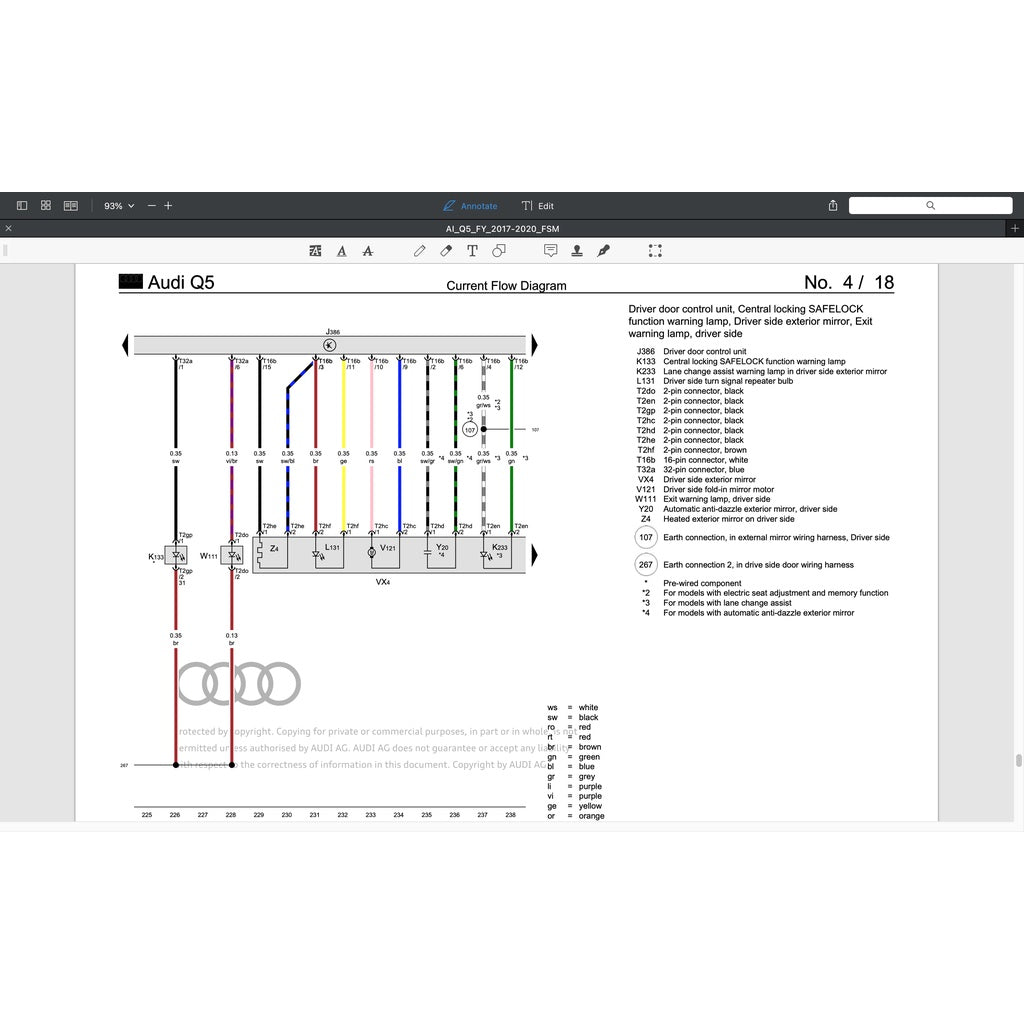Select the Eraser tool
The image size is (1024, 1024).
pyautogui.click(x=446, y=251)
